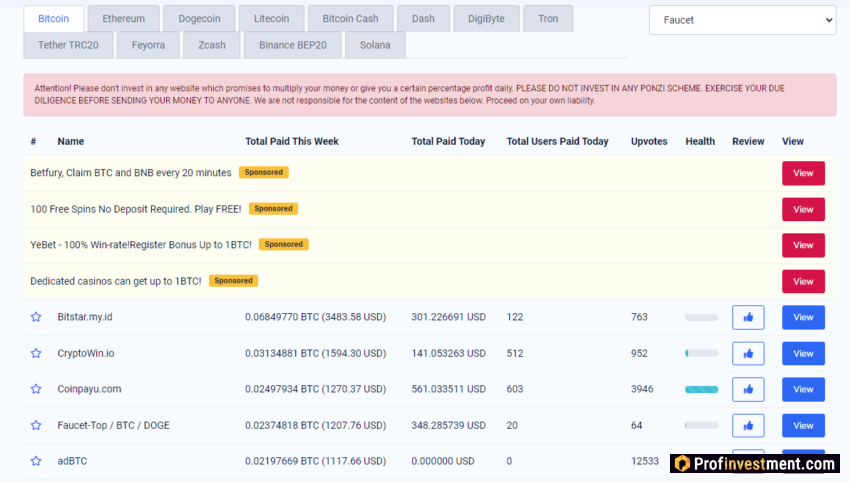Viewport: 850px width, 483px height.
Task: Select the 3946 upvotes count
Action: (642, 389)
